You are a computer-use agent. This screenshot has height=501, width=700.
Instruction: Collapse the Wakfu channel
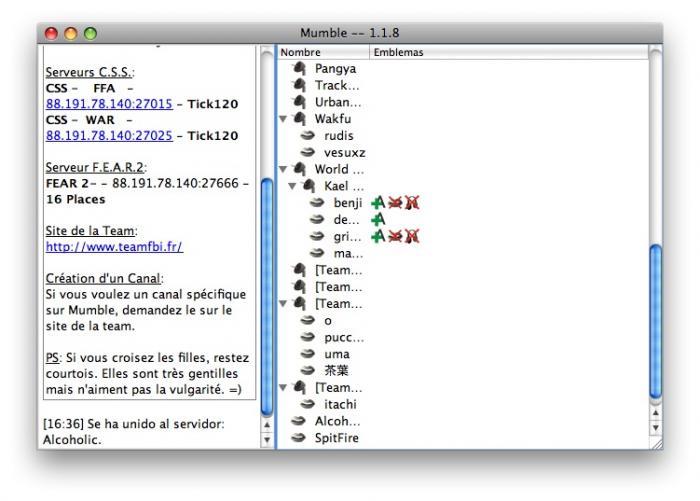(283, 119)
